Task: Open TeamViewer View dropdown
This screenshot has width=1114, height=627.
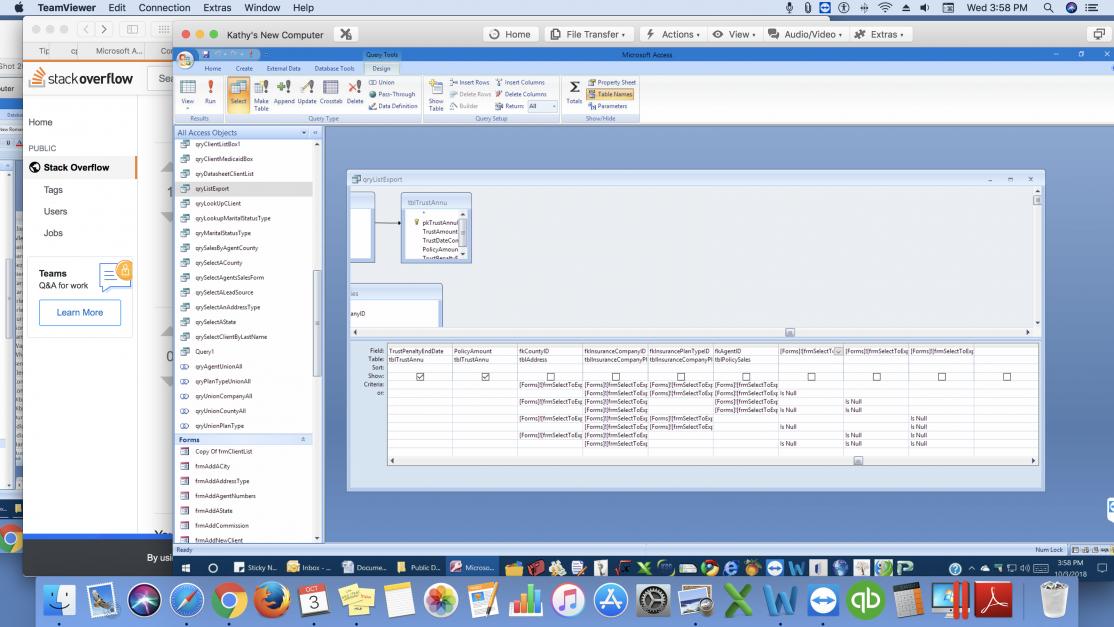Action: (x=734, y=34)
